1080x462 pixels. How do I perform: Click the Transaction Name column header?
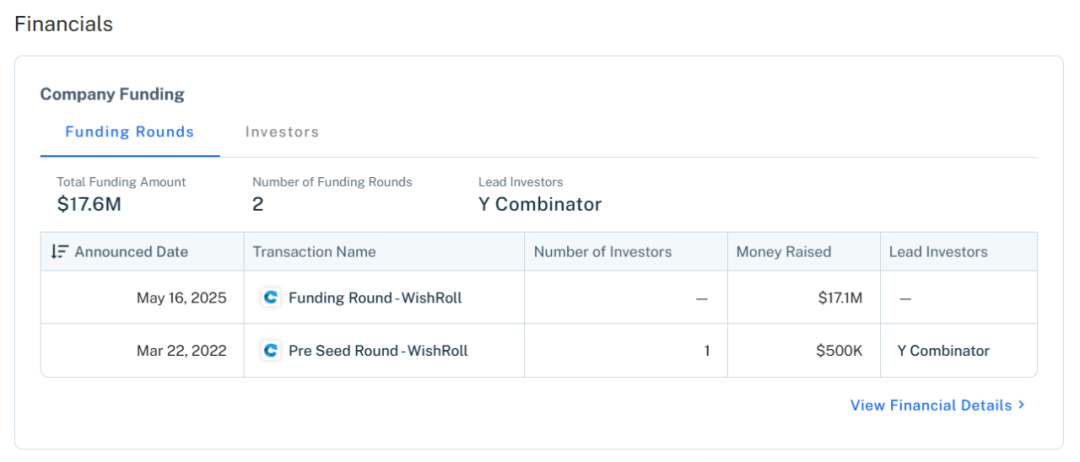tap(314, 252)
